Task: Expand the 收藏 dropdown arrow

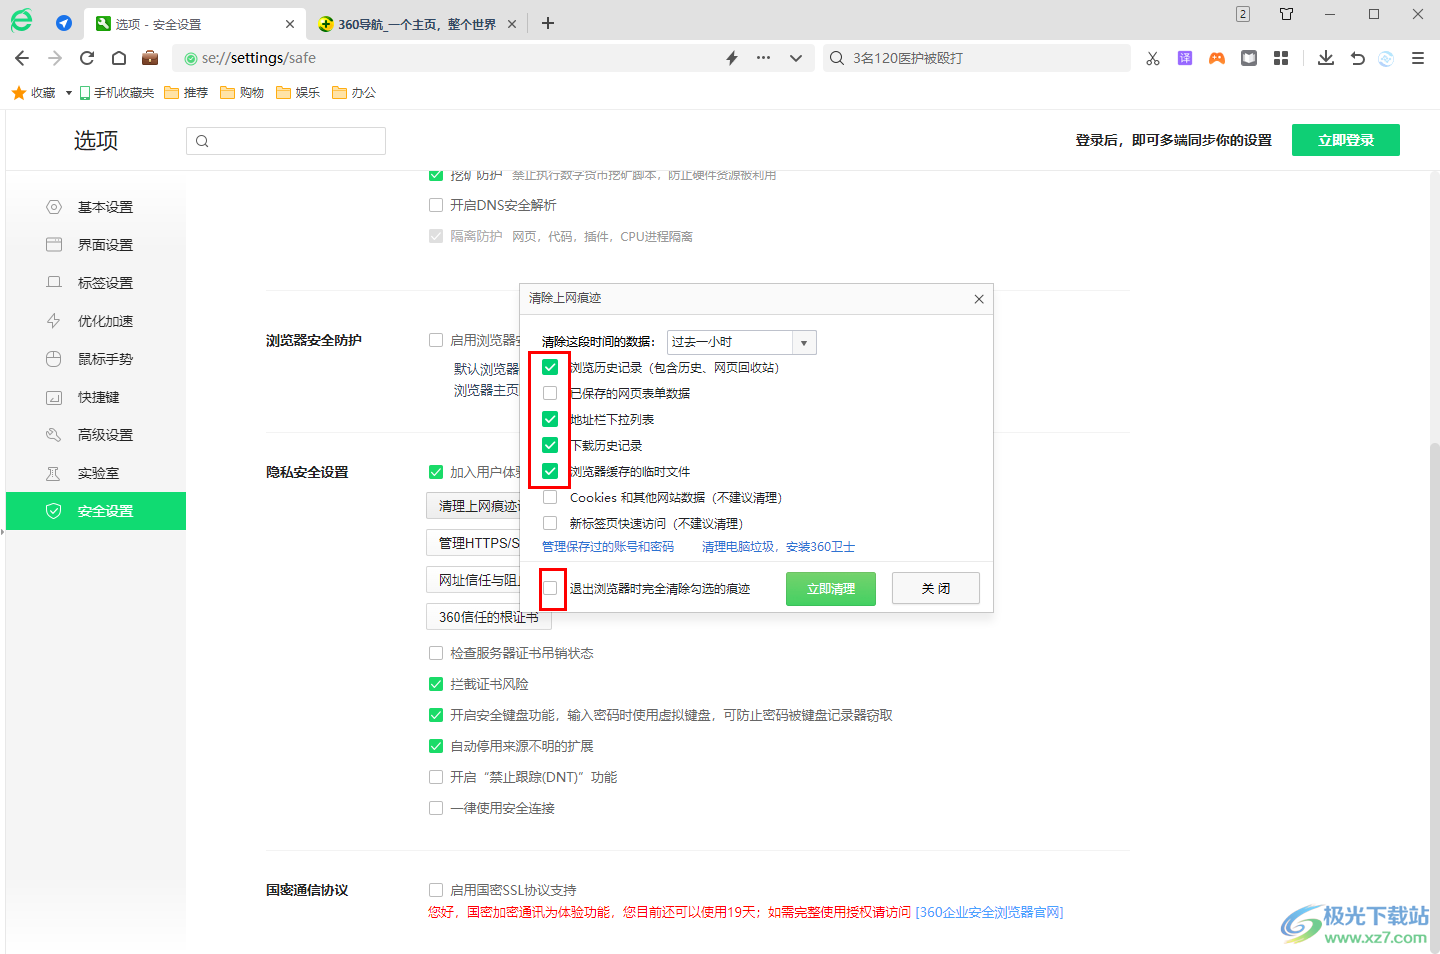Action: point(69,93)
